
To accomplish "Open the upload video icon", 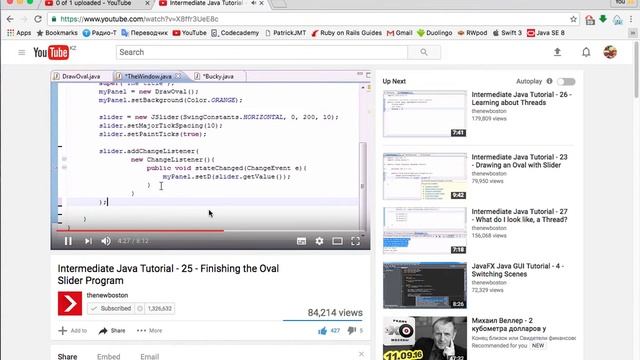I will (557, 52).
